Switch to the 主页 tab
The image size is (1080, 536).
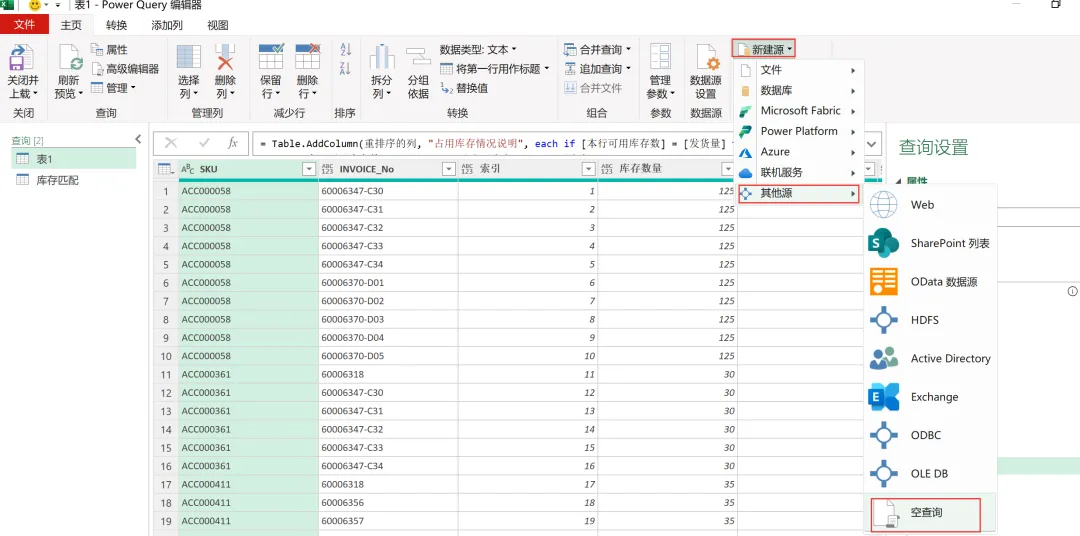(71, 25)
